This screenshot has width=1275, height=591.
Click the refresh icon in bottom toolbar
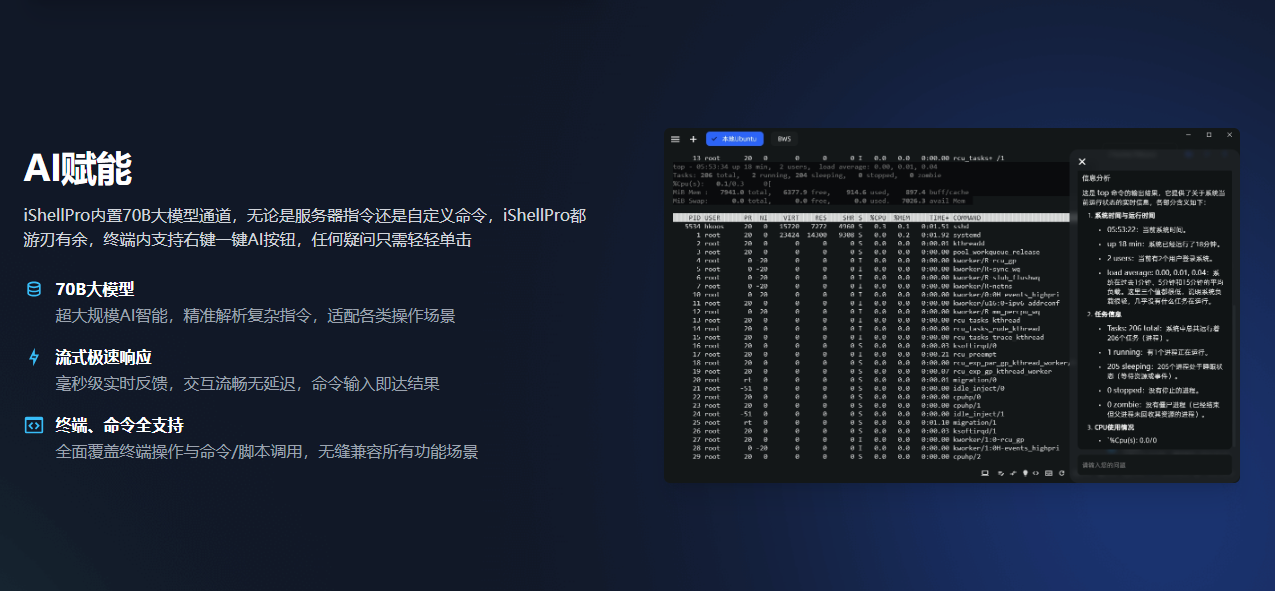click(x=1062, y=473)
